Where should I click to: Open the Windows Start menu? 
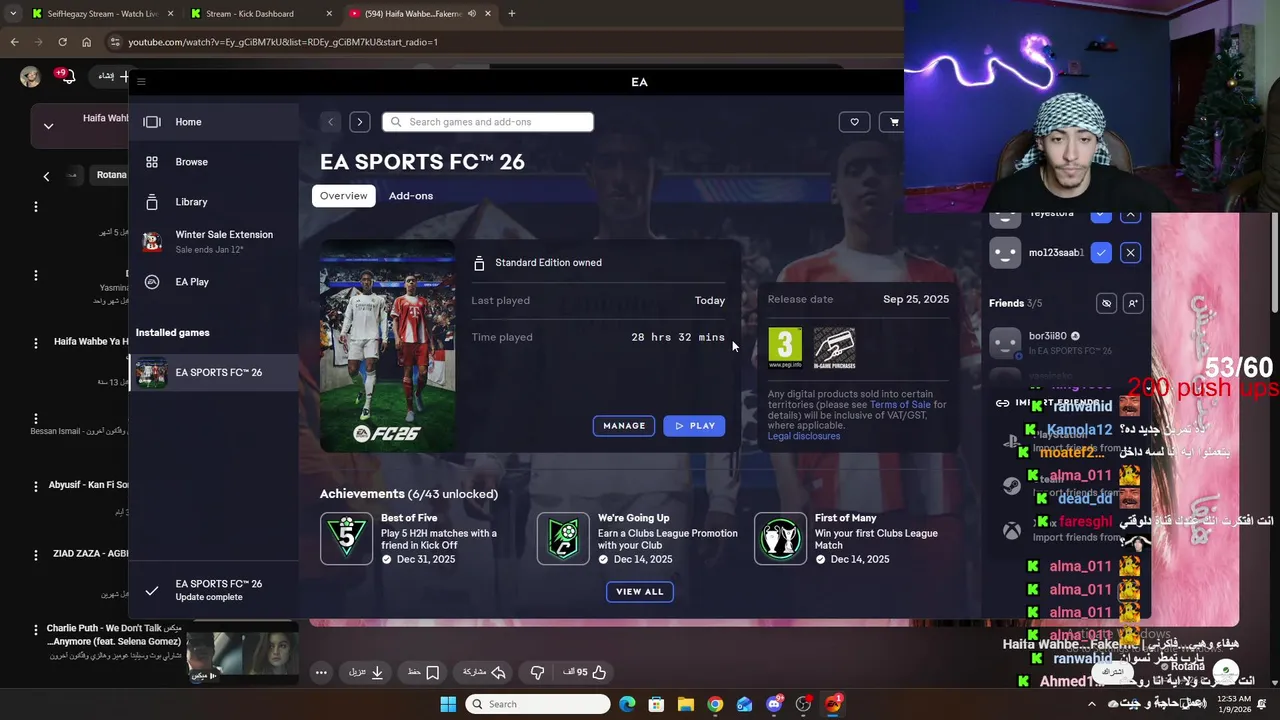point(448,704)
